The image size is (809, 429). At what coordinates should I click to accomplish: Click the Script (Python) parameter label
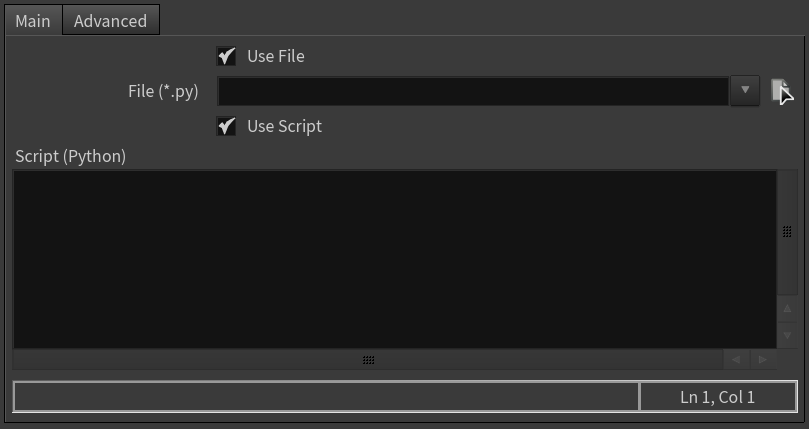[x=71, y=156]
